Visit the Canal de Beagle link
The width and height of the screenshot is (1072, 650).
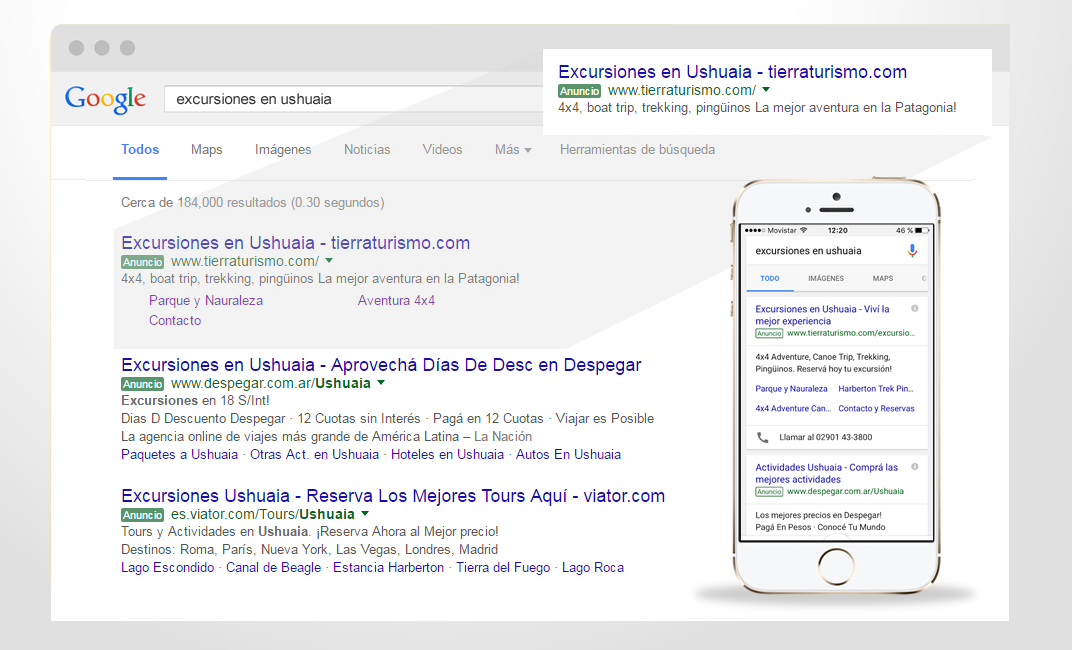tap(273, 568)
